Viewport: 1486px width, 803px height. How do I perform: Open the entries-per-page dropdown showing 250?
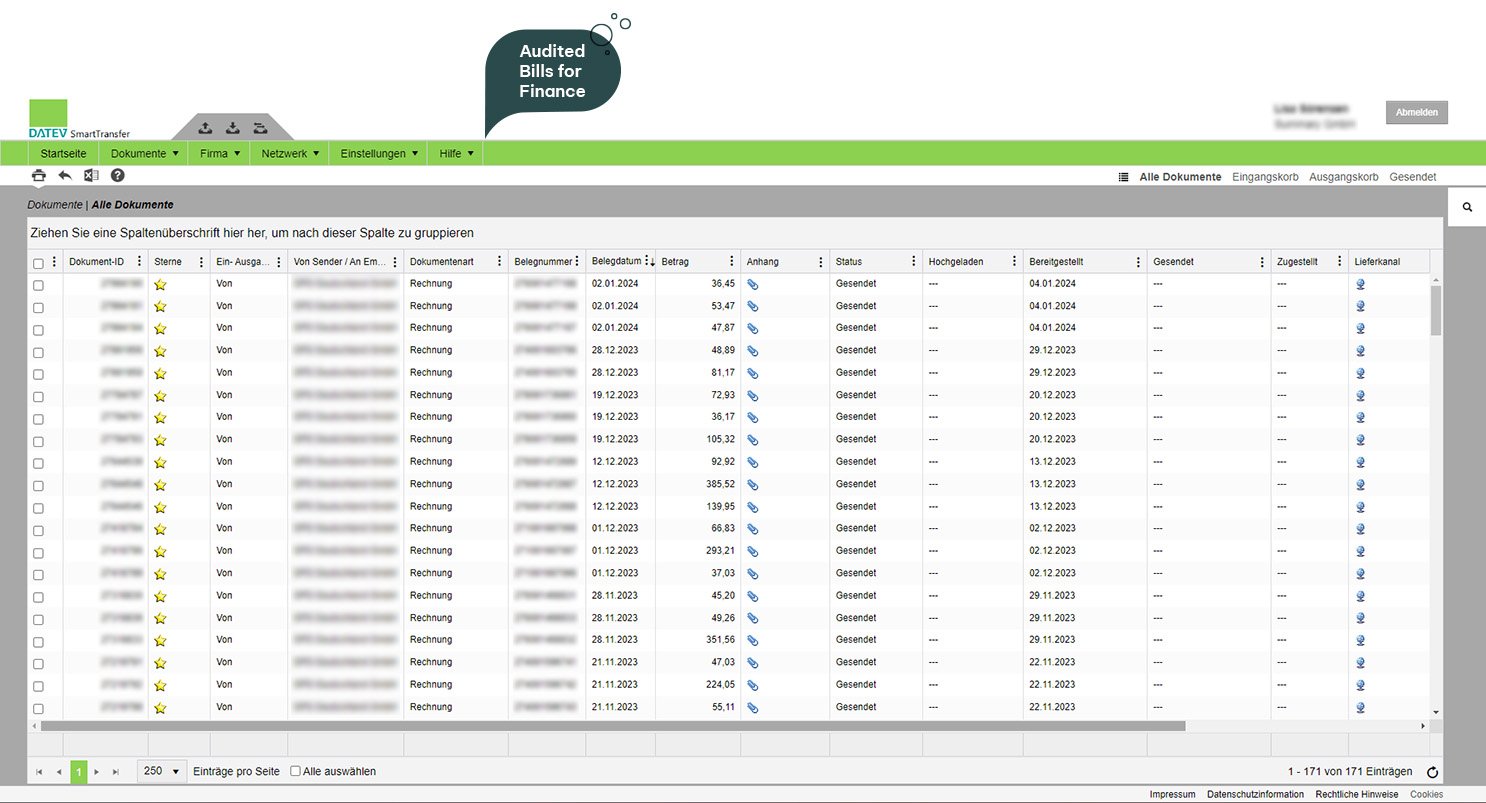[x=162, y=771]
